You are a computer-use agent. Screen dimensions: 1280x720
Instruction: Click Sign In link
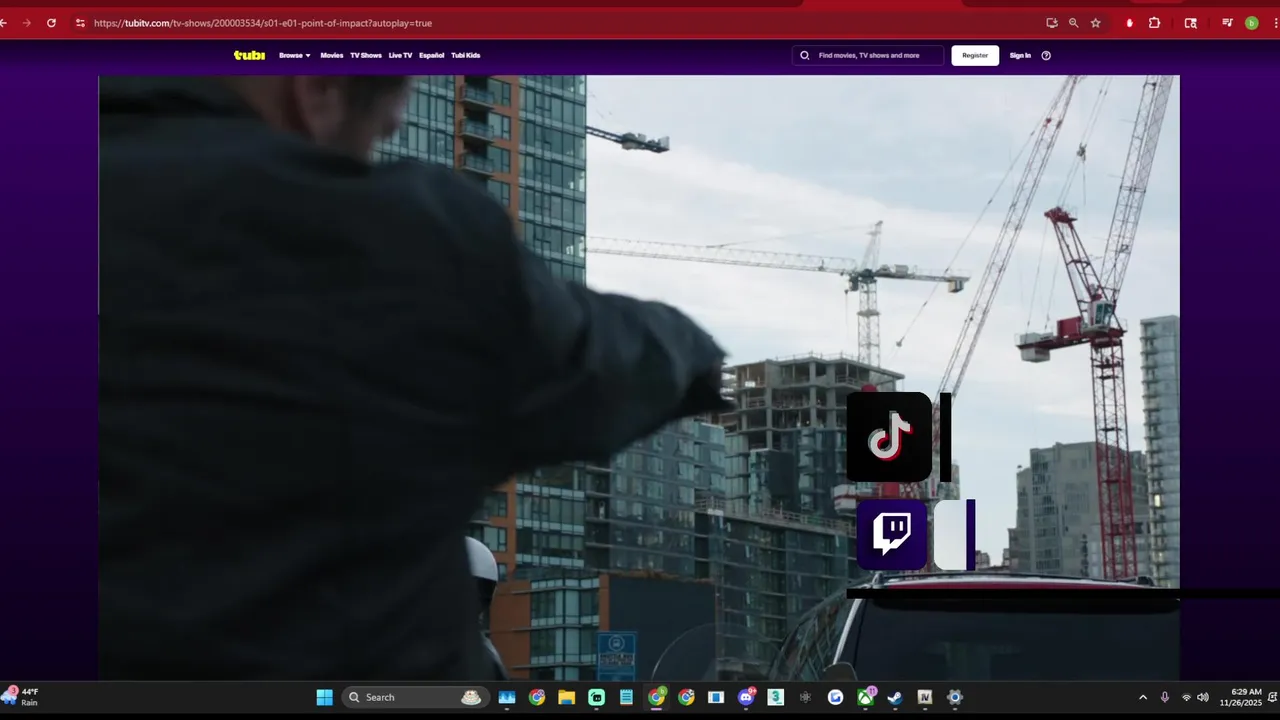click(1020, 55)
